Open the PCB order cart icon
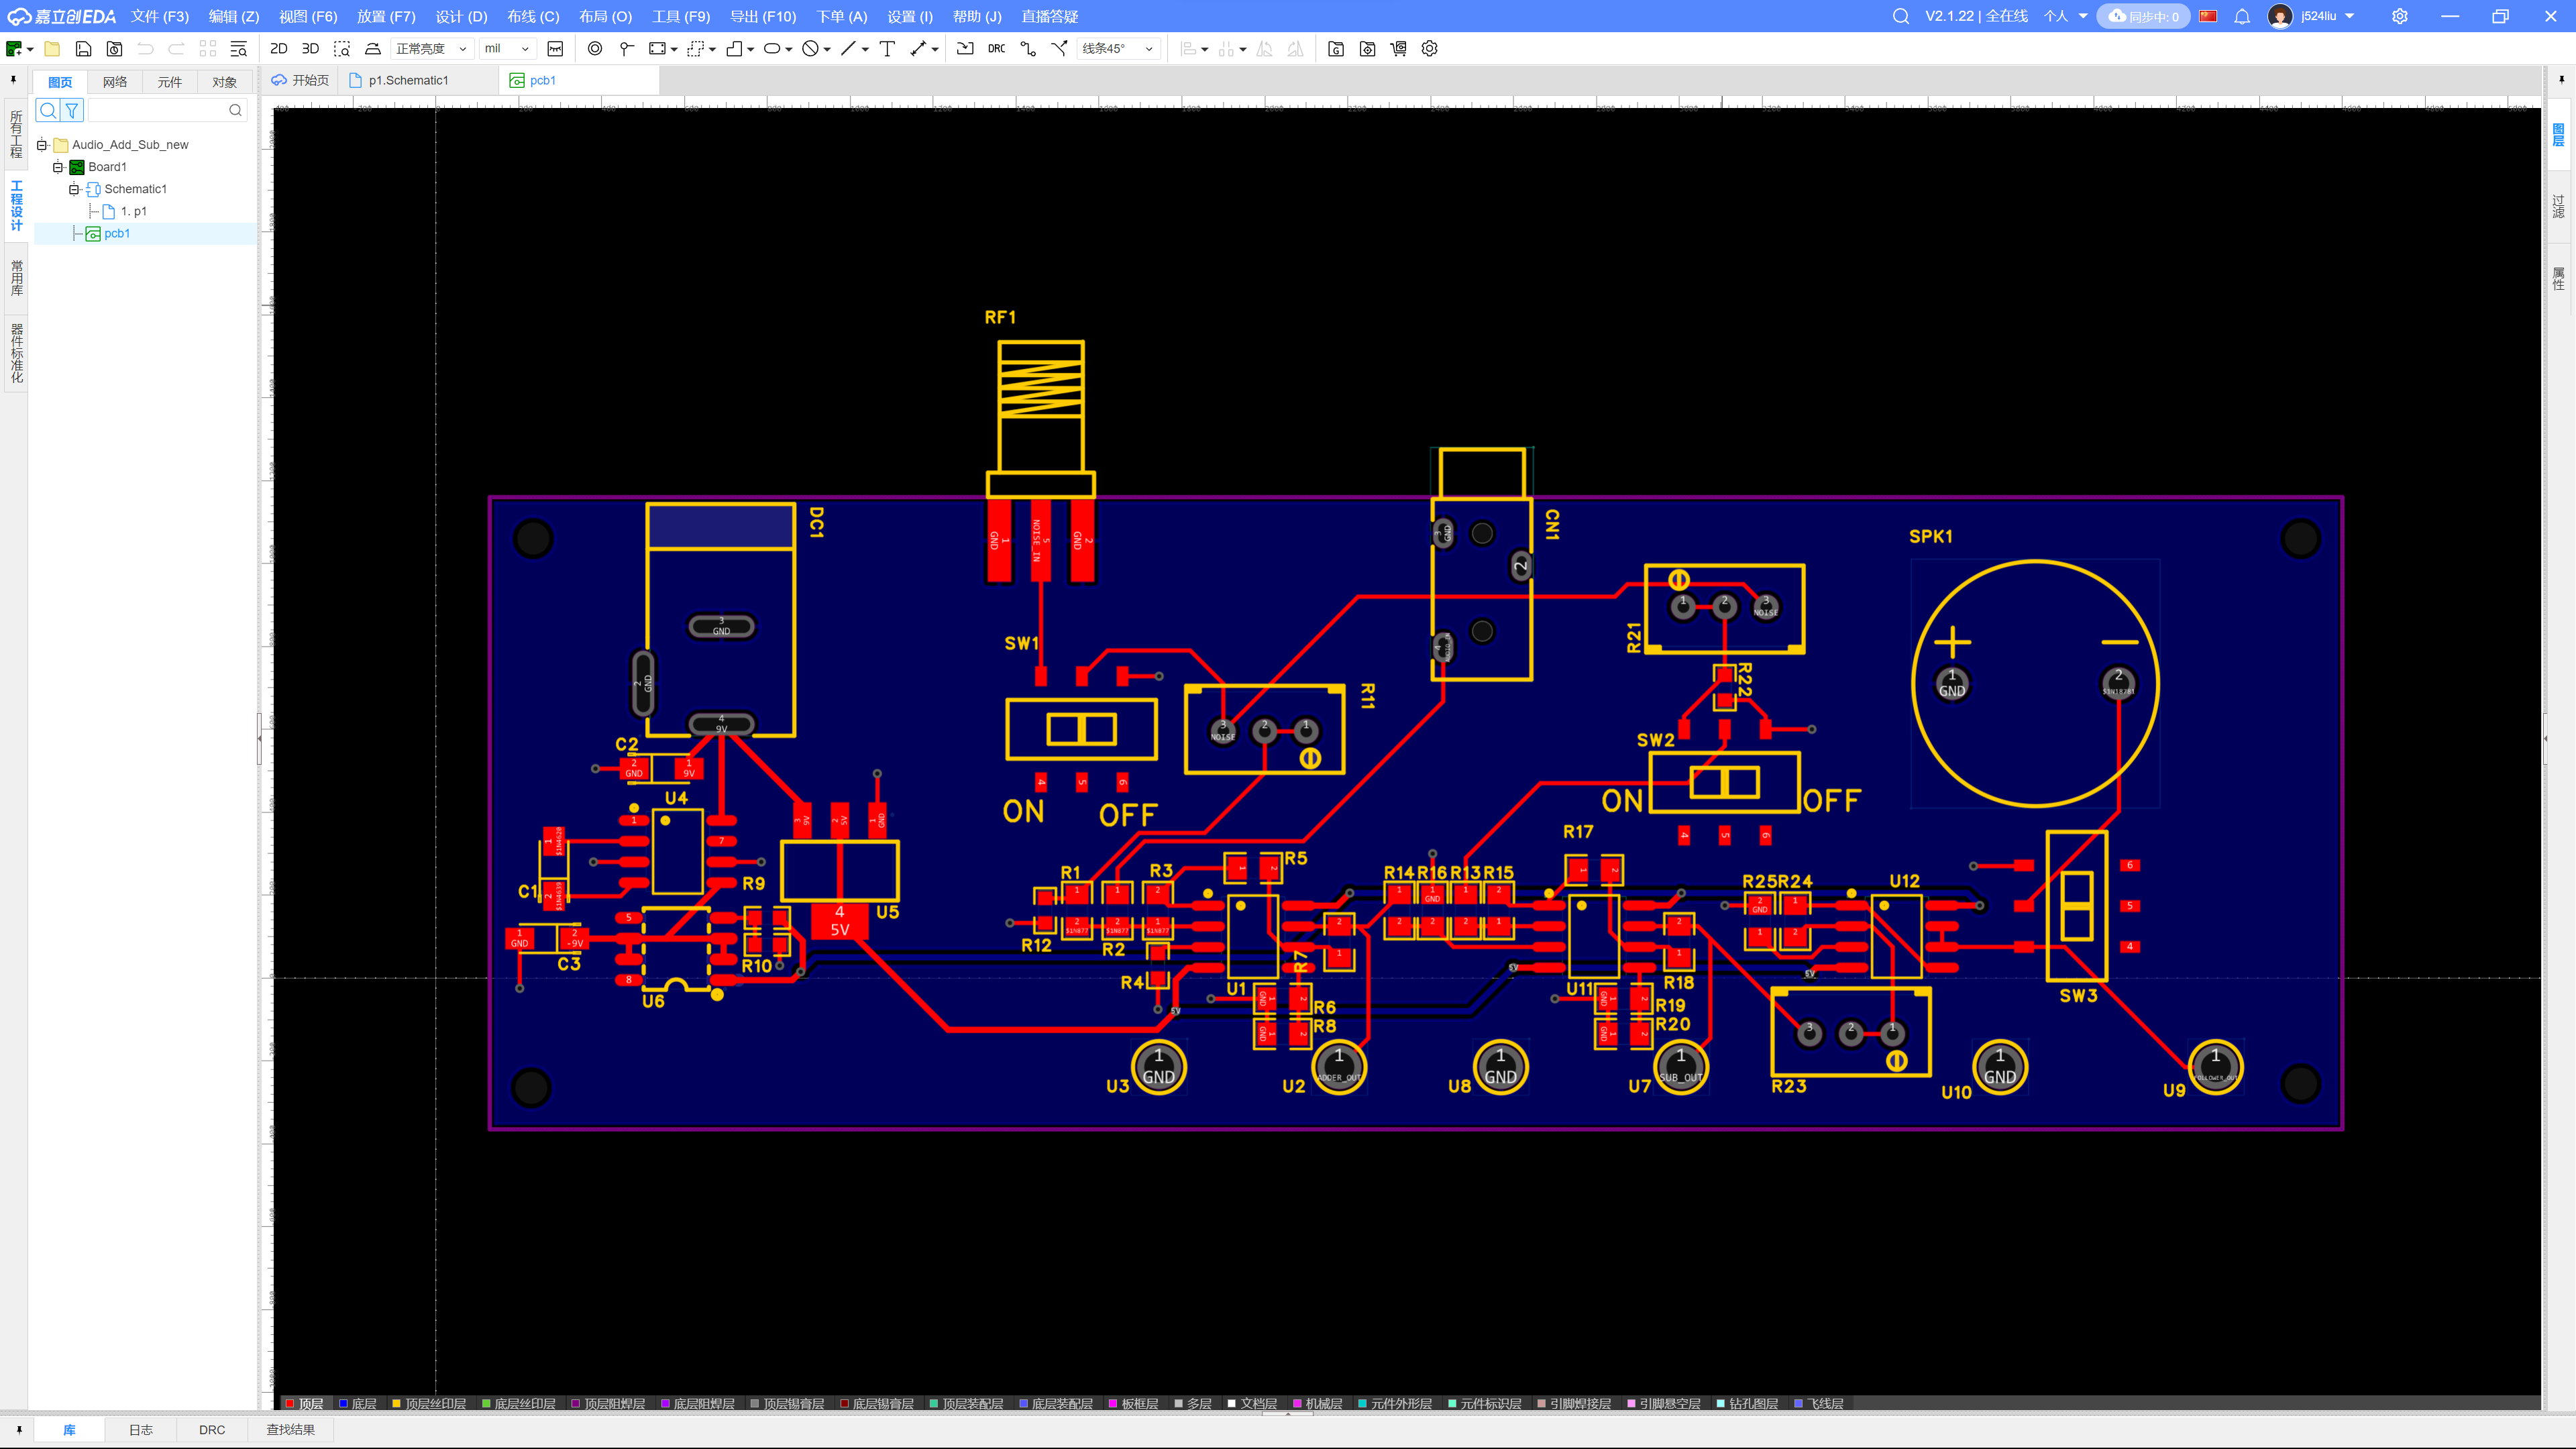Image resolution: width=2576 pixels, height=1449 pixels. click(1399, 49)
